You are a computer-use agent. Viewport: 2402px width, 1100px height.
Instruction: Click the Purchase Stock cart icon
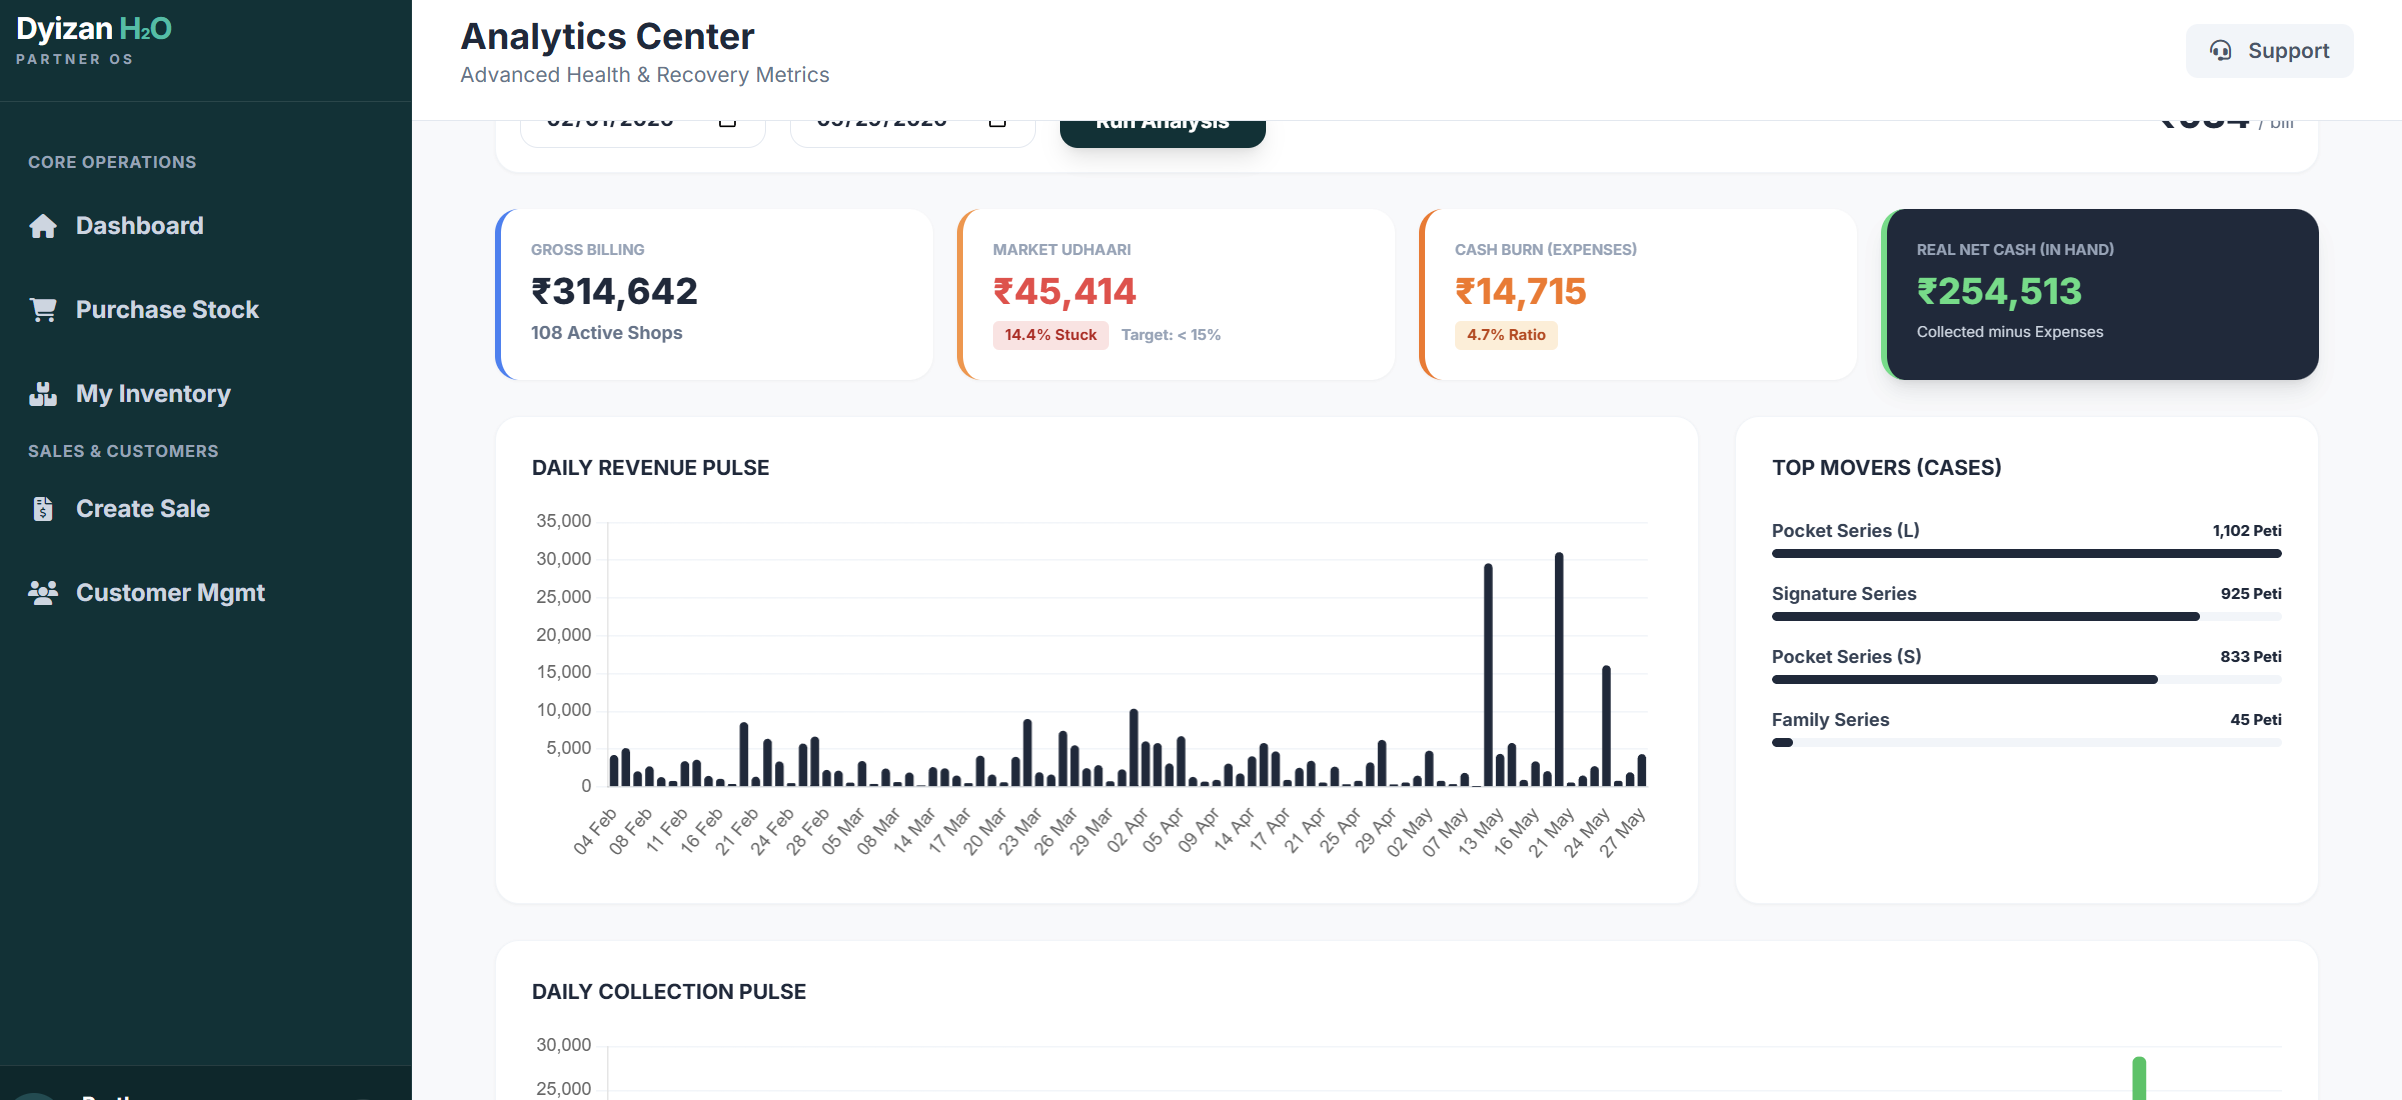click(x=43, y=310)
